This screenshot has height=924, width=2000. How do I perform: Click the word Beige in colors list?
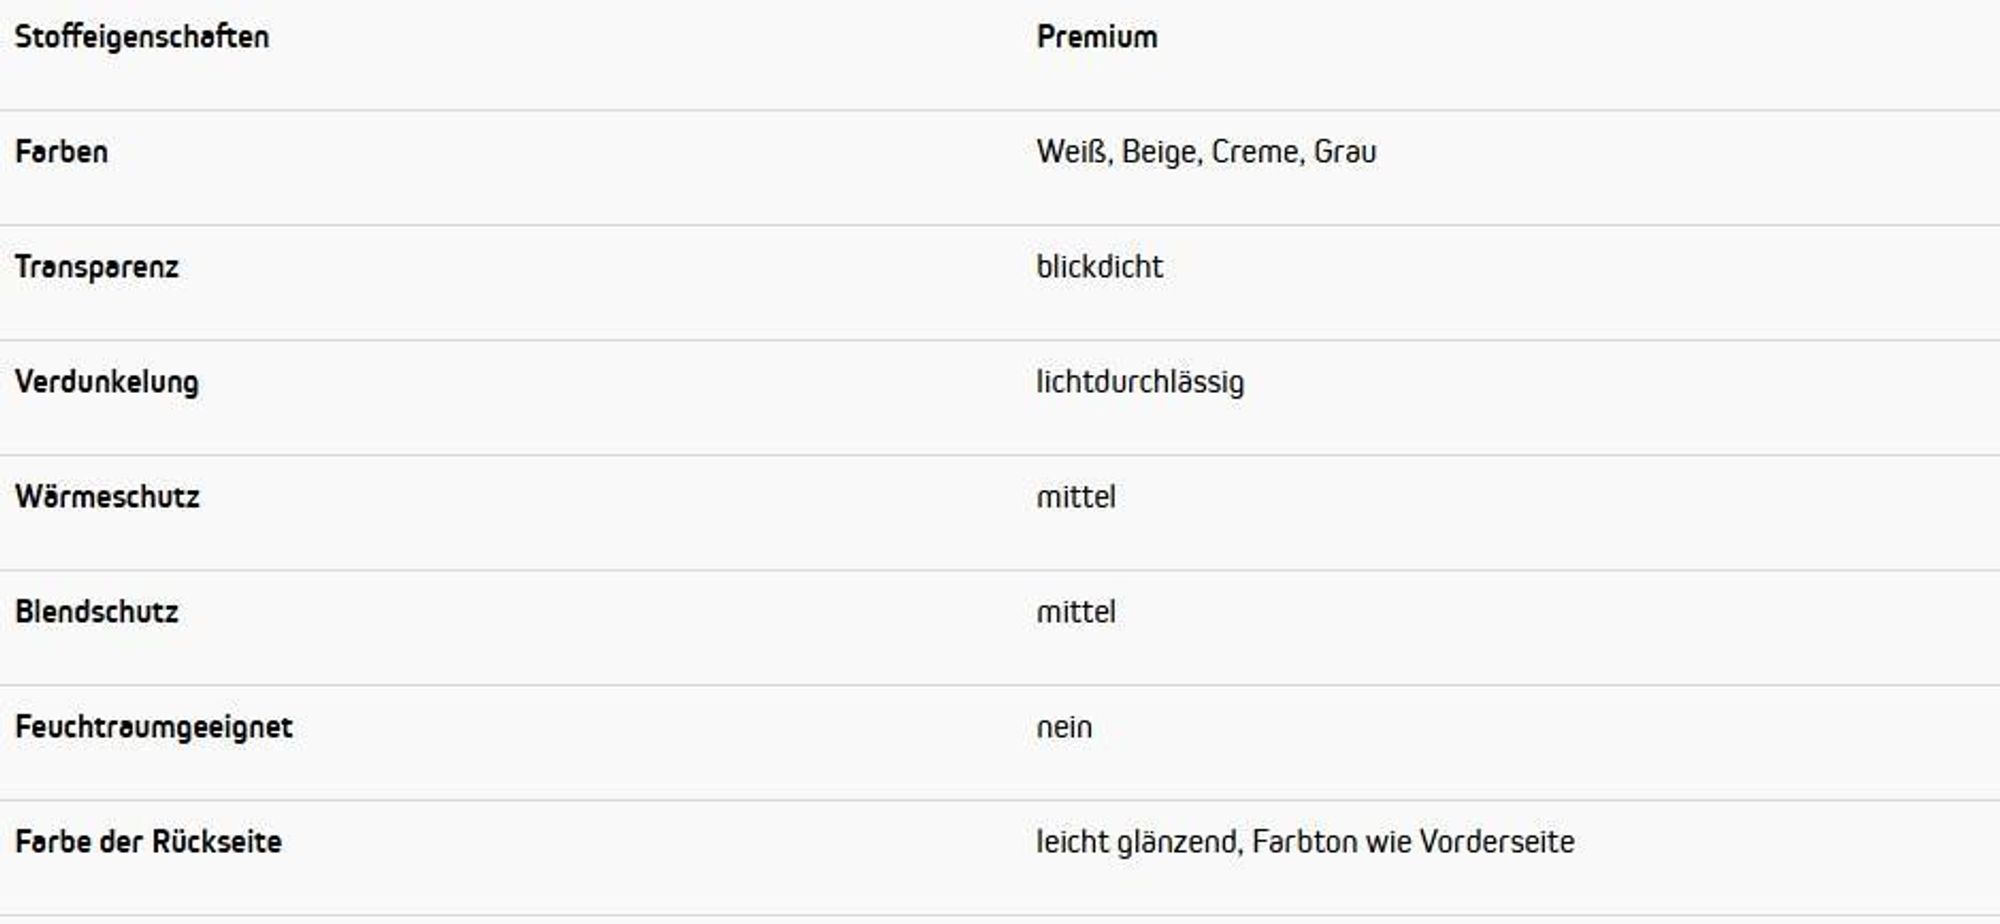[1162, 153]
